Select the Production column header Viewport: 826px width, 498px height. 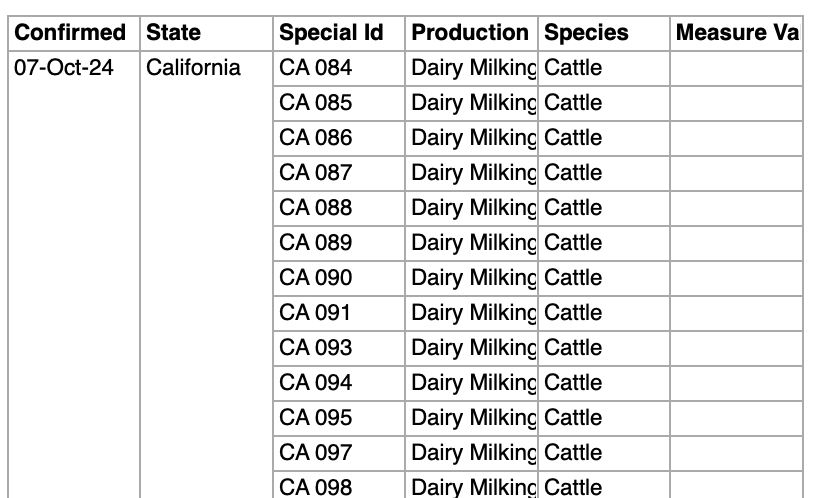point(470,33)
